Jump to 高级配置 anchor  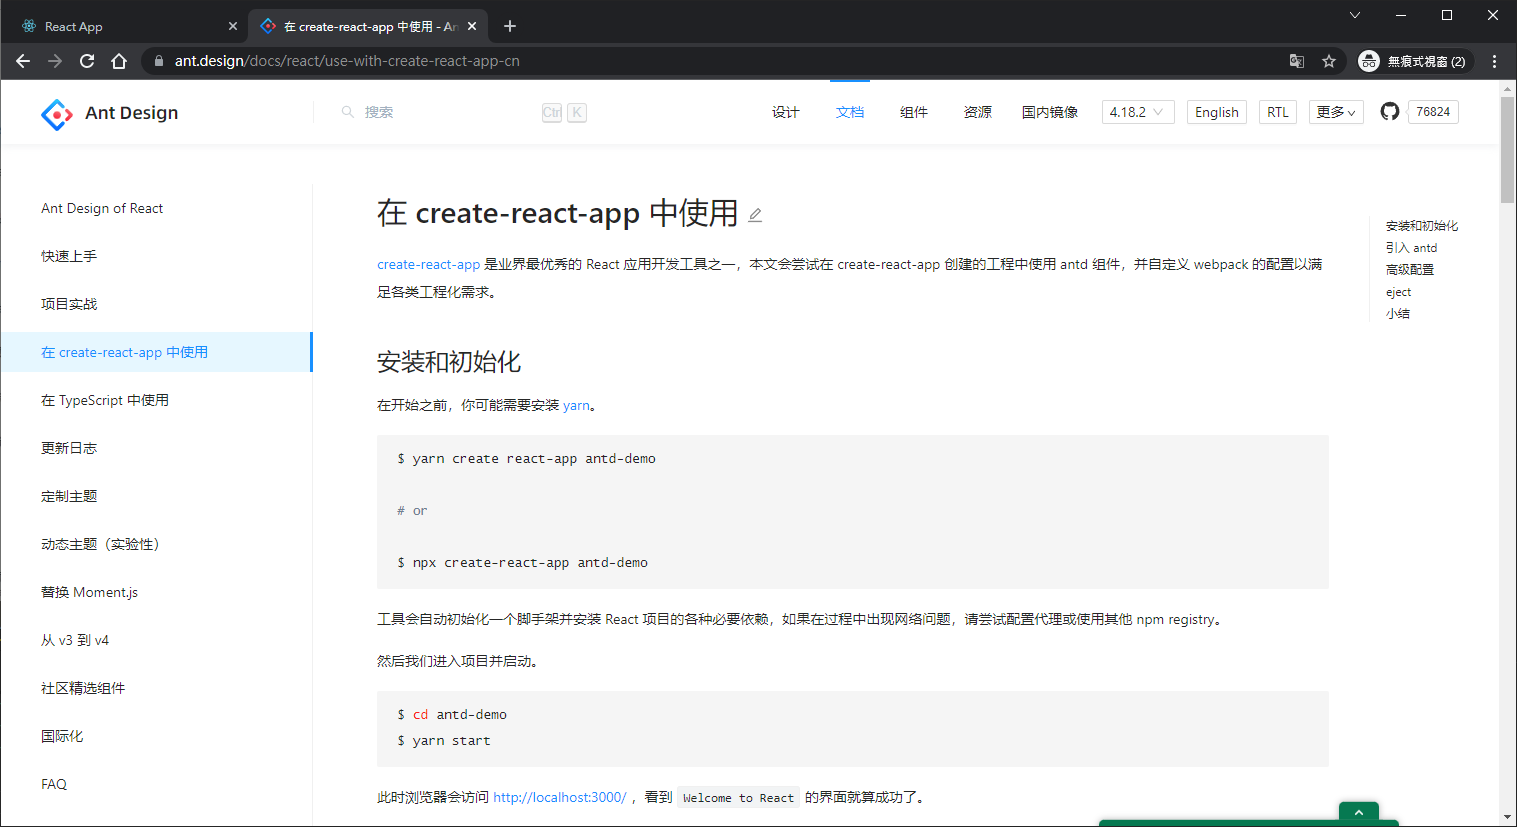pyautogui.click(x=1410, y=270)
